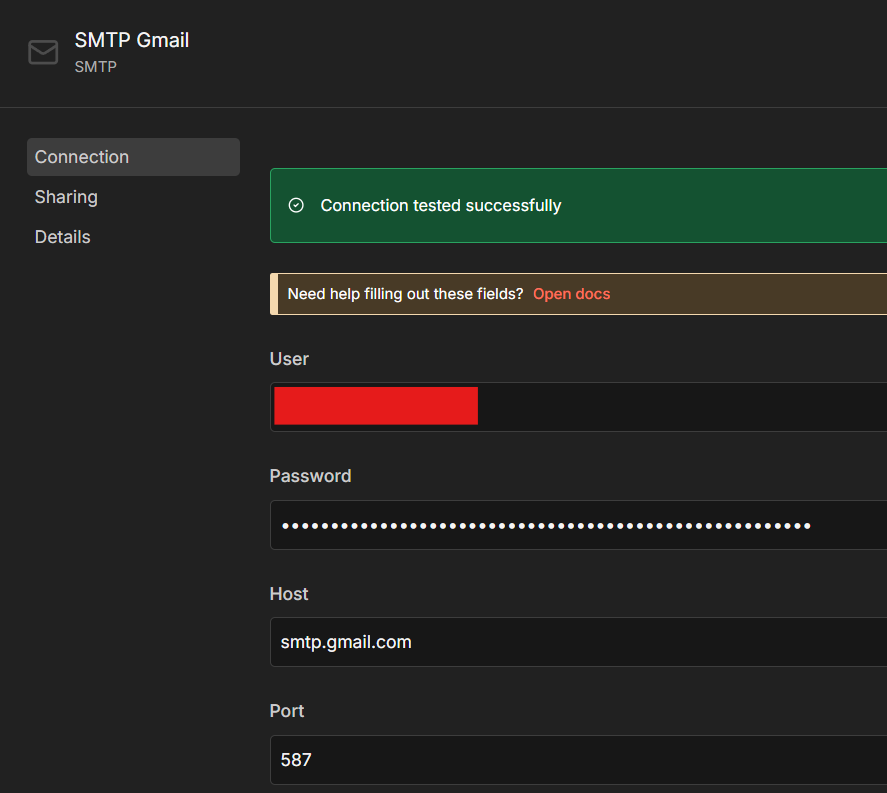Screen dimensions: 887x793
Task: Click the Host field label
Action: [289, 594]
